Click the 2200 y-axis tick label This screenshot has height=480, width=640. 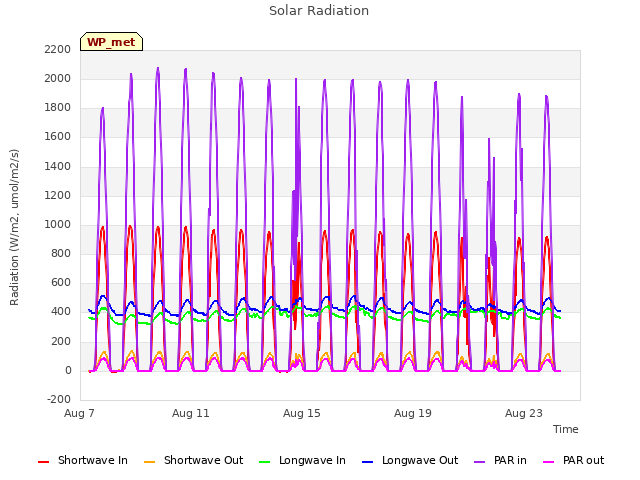click(58, 49)
